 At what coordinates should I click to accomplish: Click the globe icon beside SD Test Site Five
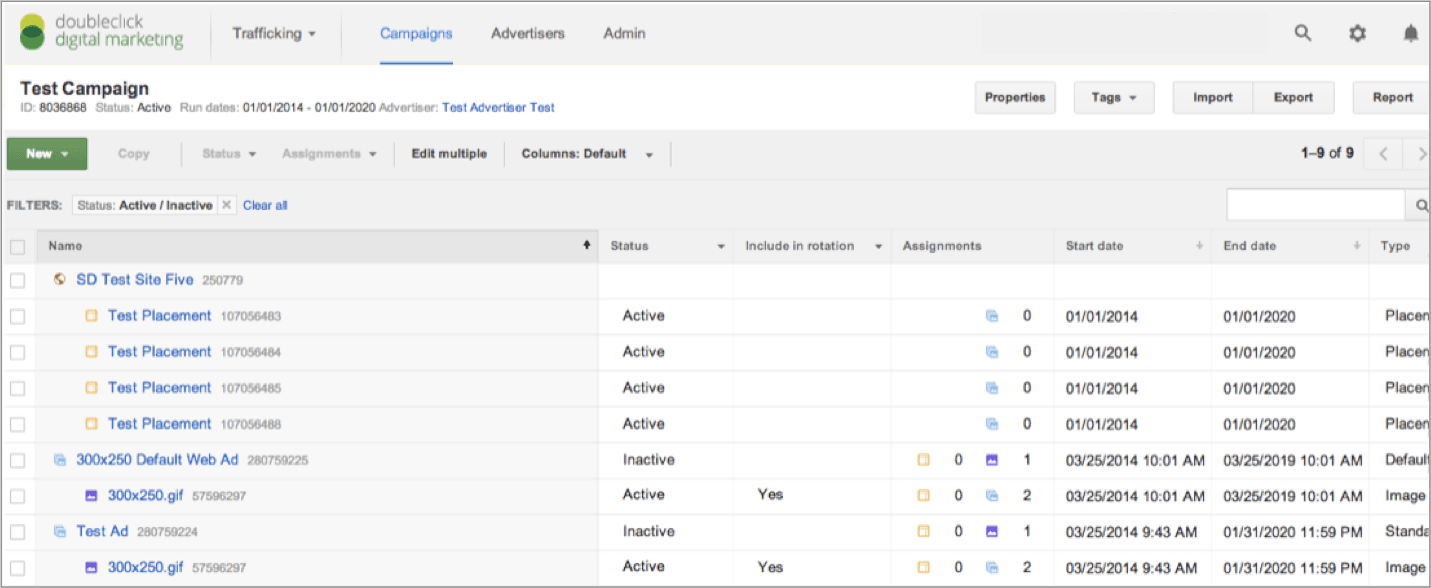[60, 280]
